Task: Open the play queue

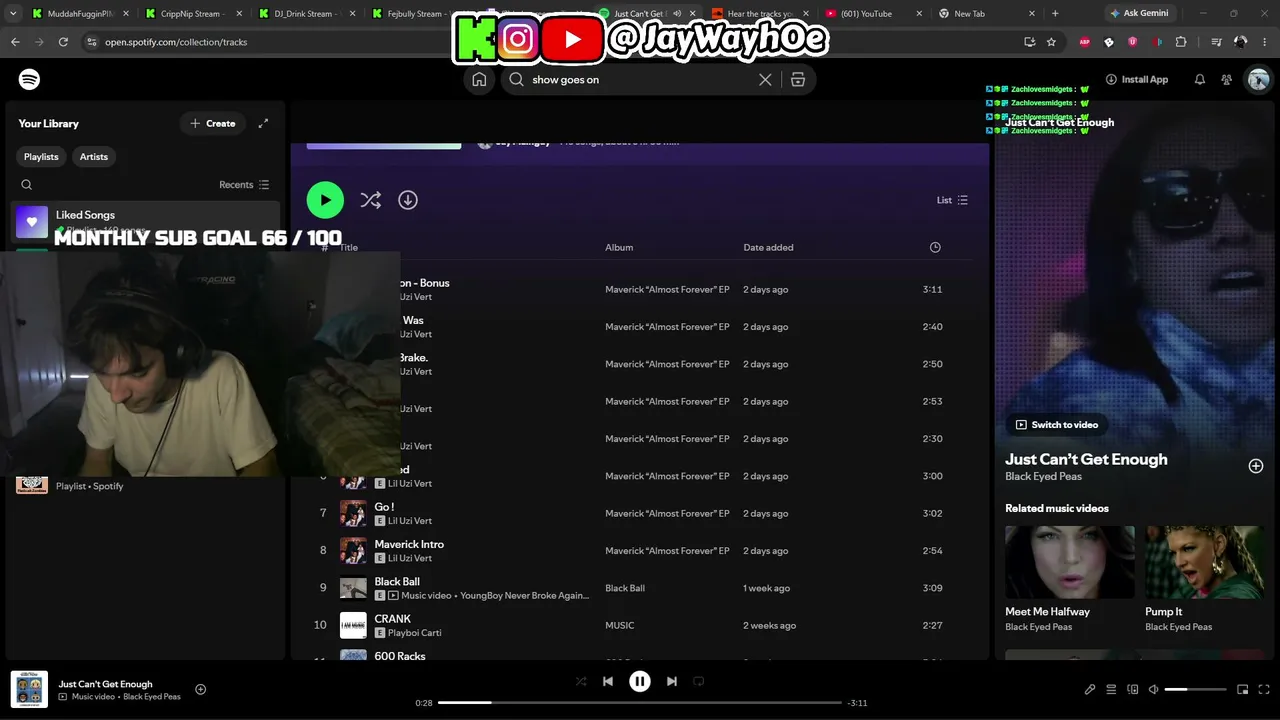Action: (1111, 689)
